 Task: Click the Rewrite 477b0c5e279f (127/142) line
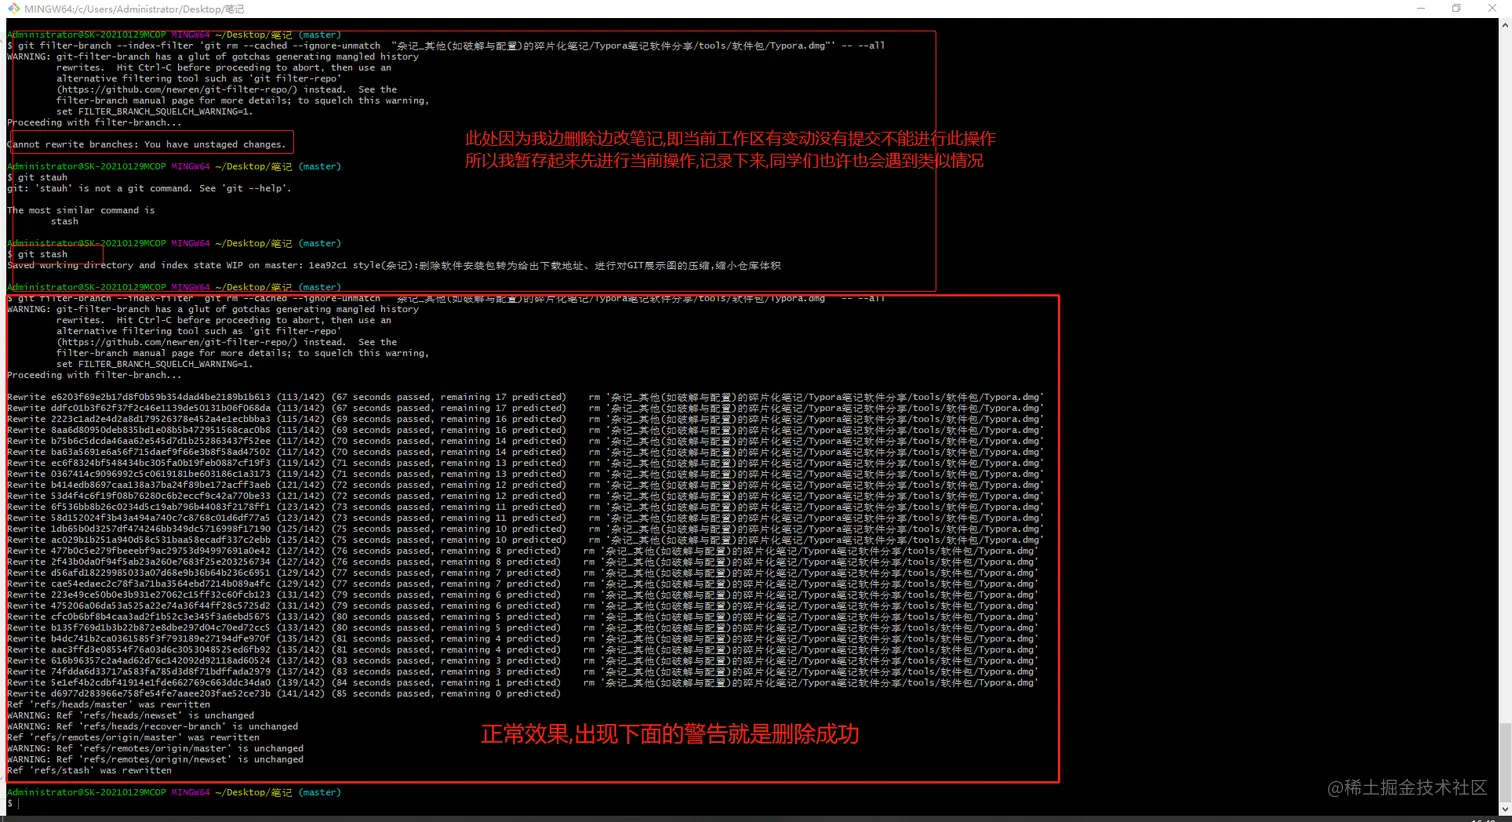pyautogui.click(x=523, y=551)
